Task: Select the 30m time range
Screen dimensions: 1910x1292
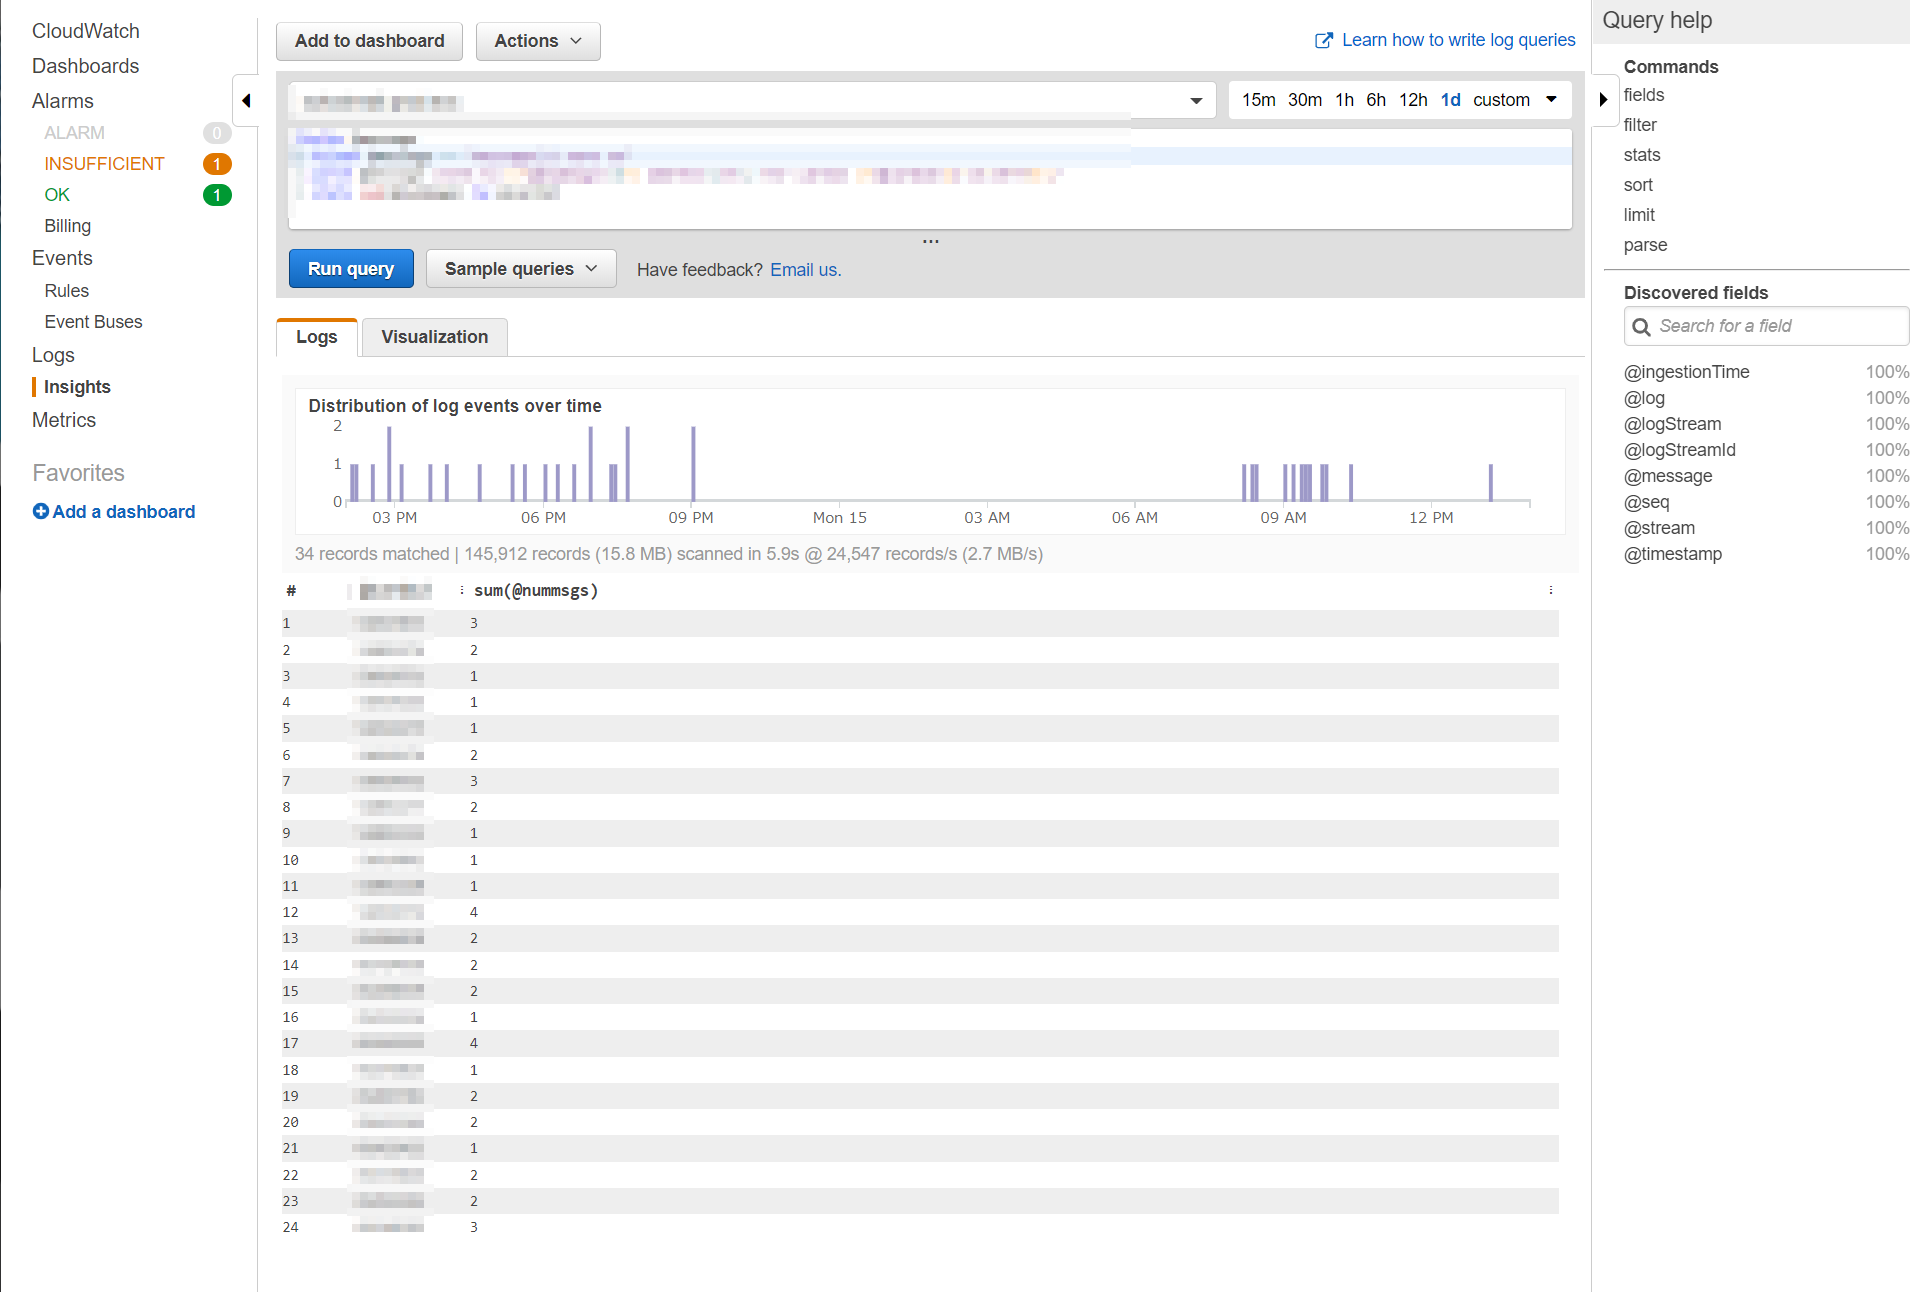Action: click(1305, 100)
